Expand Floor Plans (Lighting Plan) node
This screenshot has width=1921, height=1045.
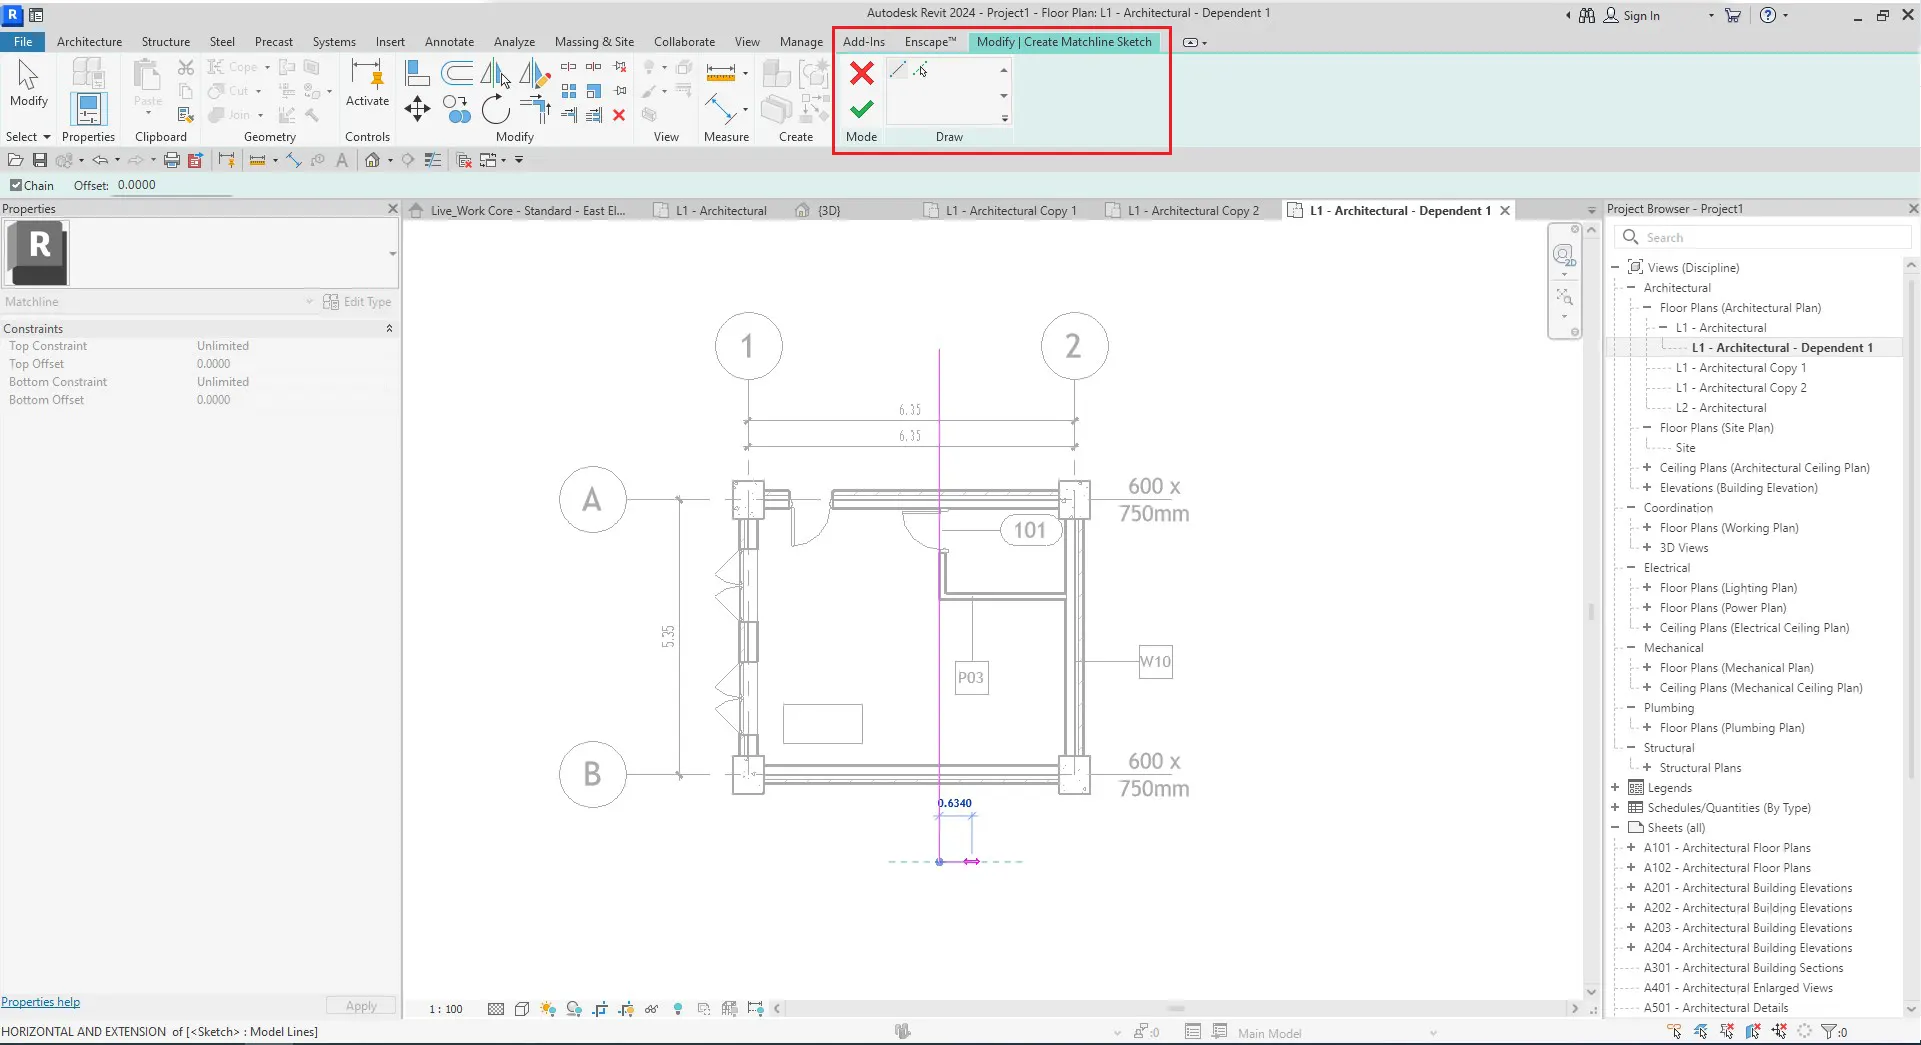(1647, 588)
